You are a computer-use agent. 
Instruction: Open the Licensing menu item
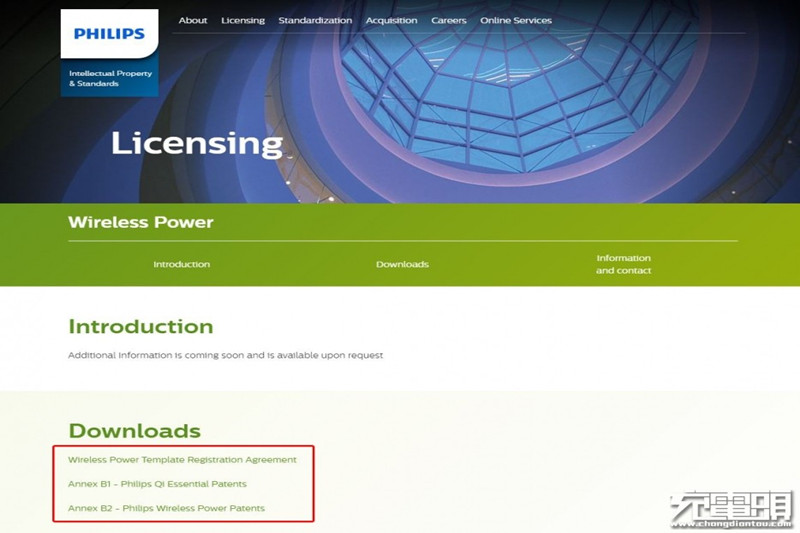click(243, 20)
